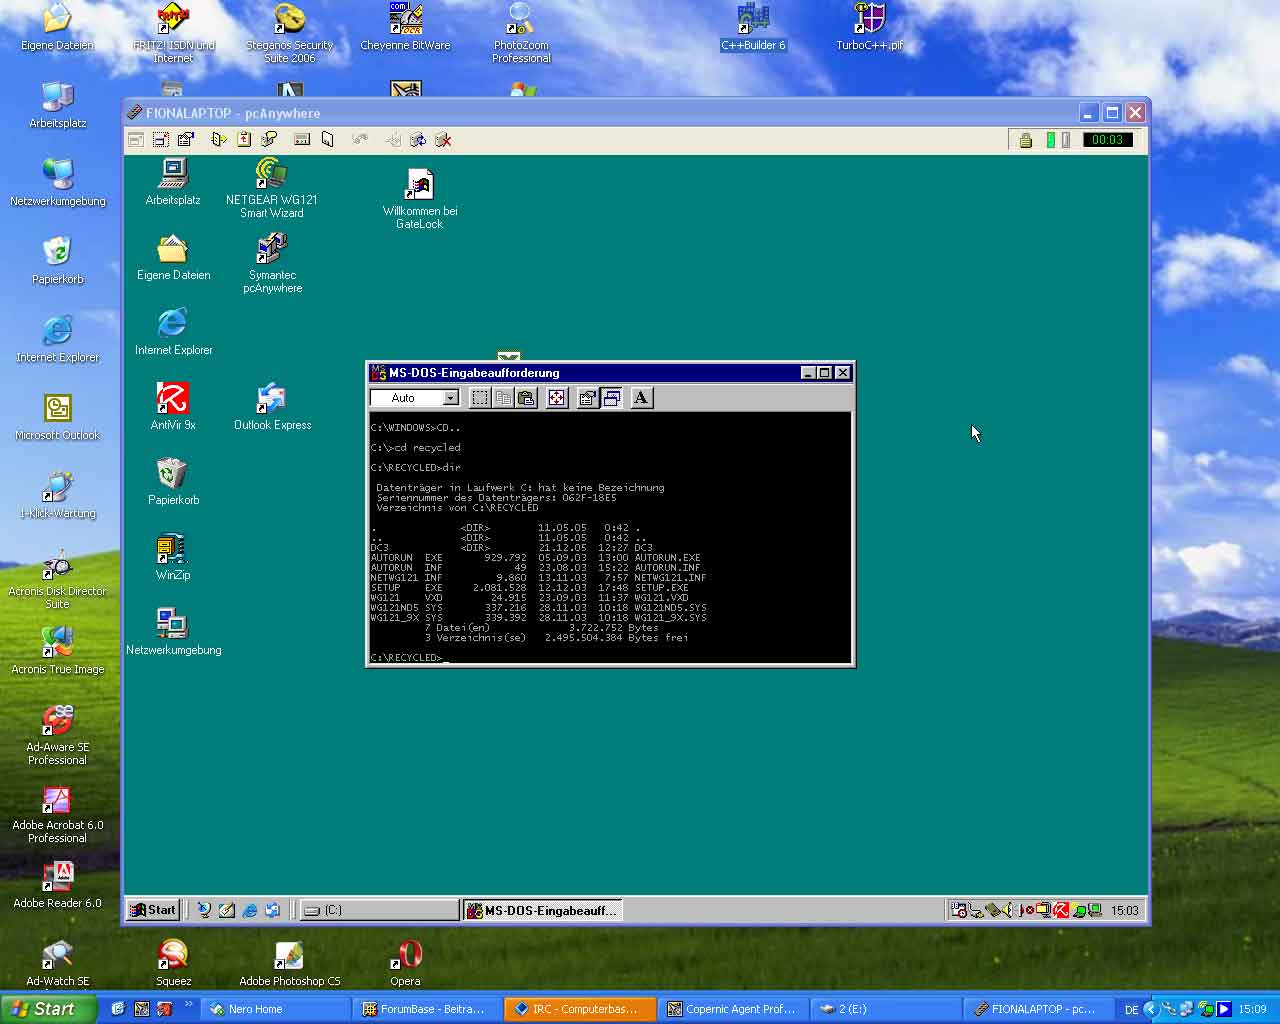Click DE language indicator in taskbar

point(1131,1010)
